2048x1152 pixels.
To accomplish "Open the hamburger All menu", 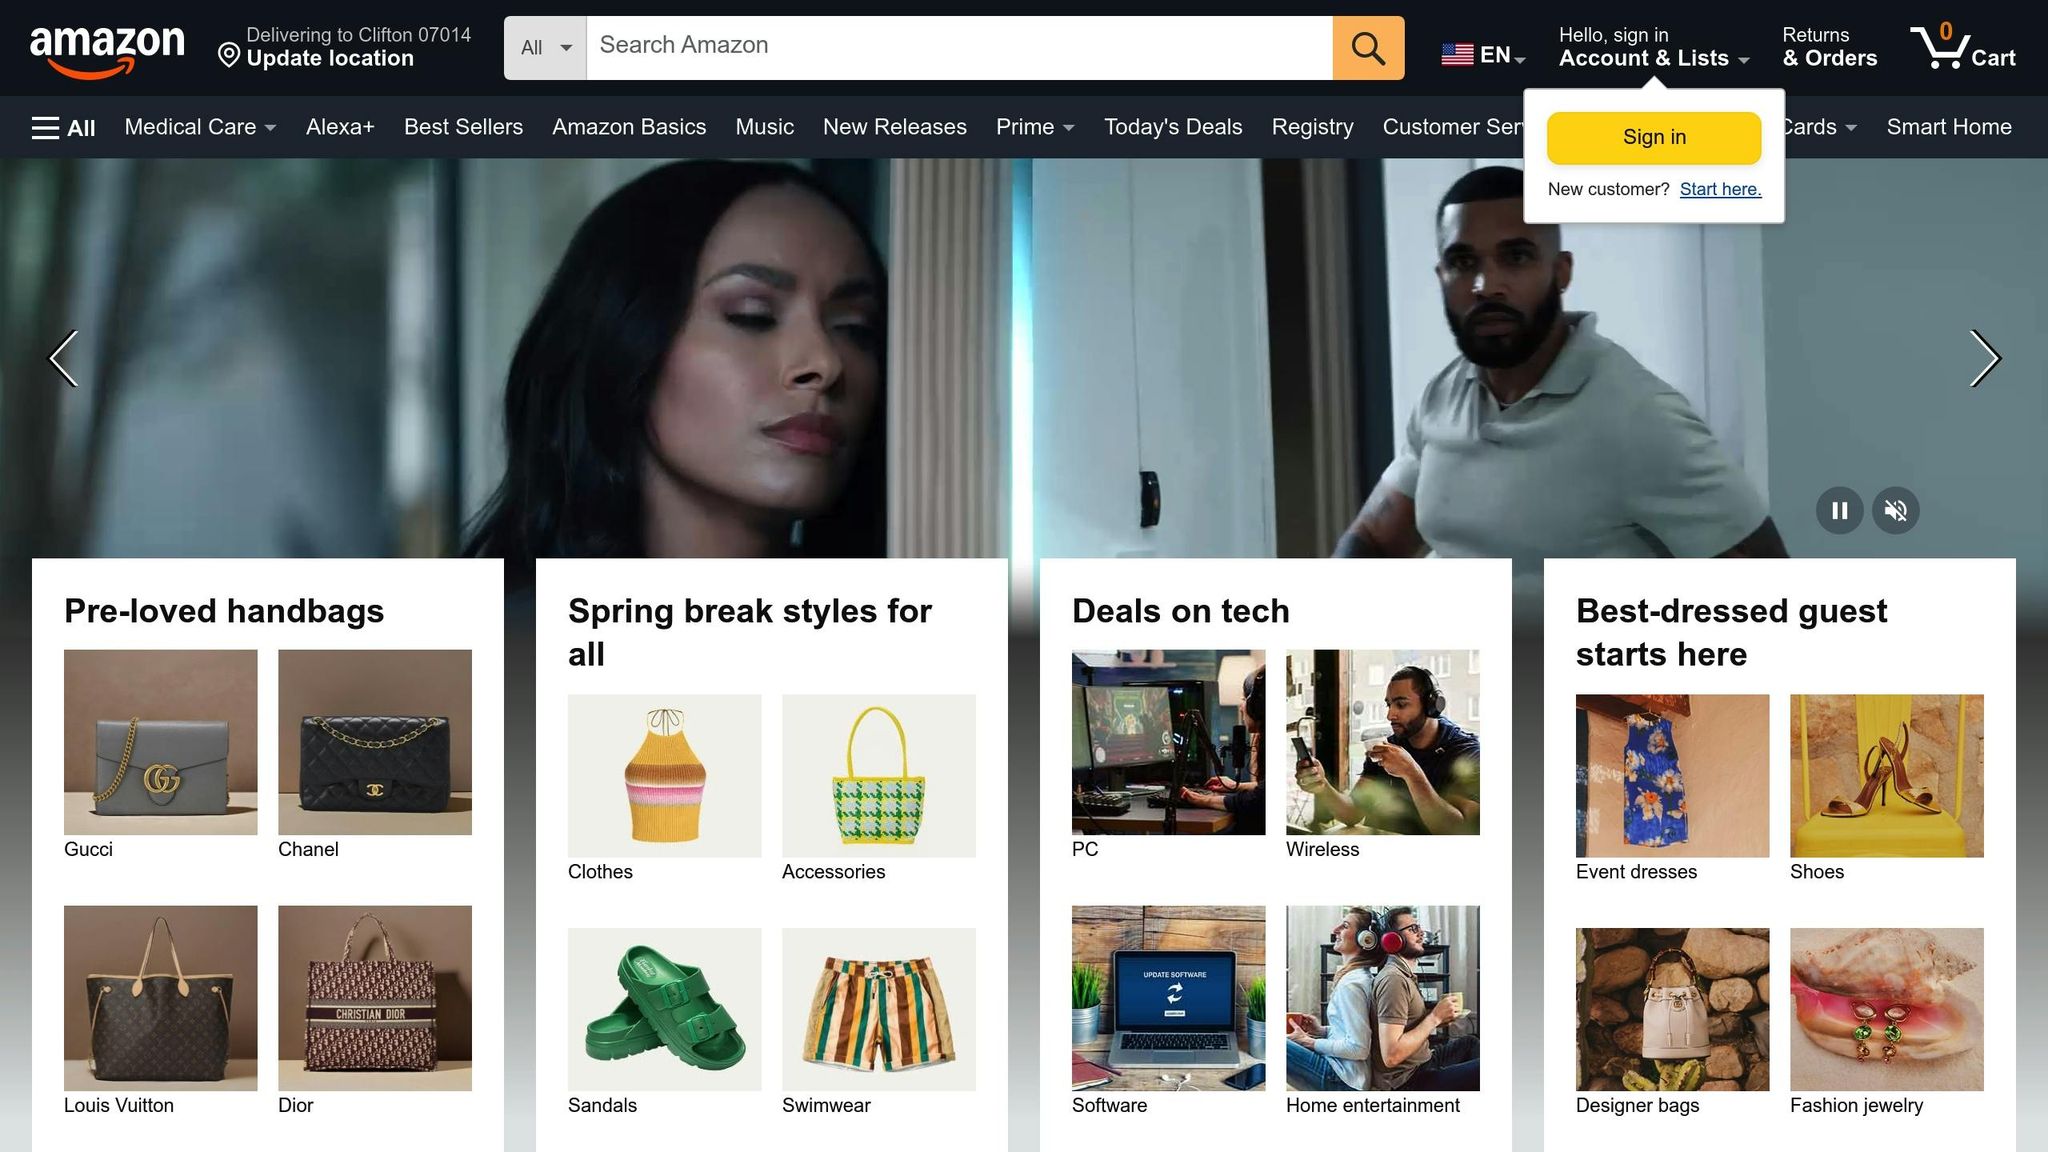I will pyautogui.click(x=63, y=128).
